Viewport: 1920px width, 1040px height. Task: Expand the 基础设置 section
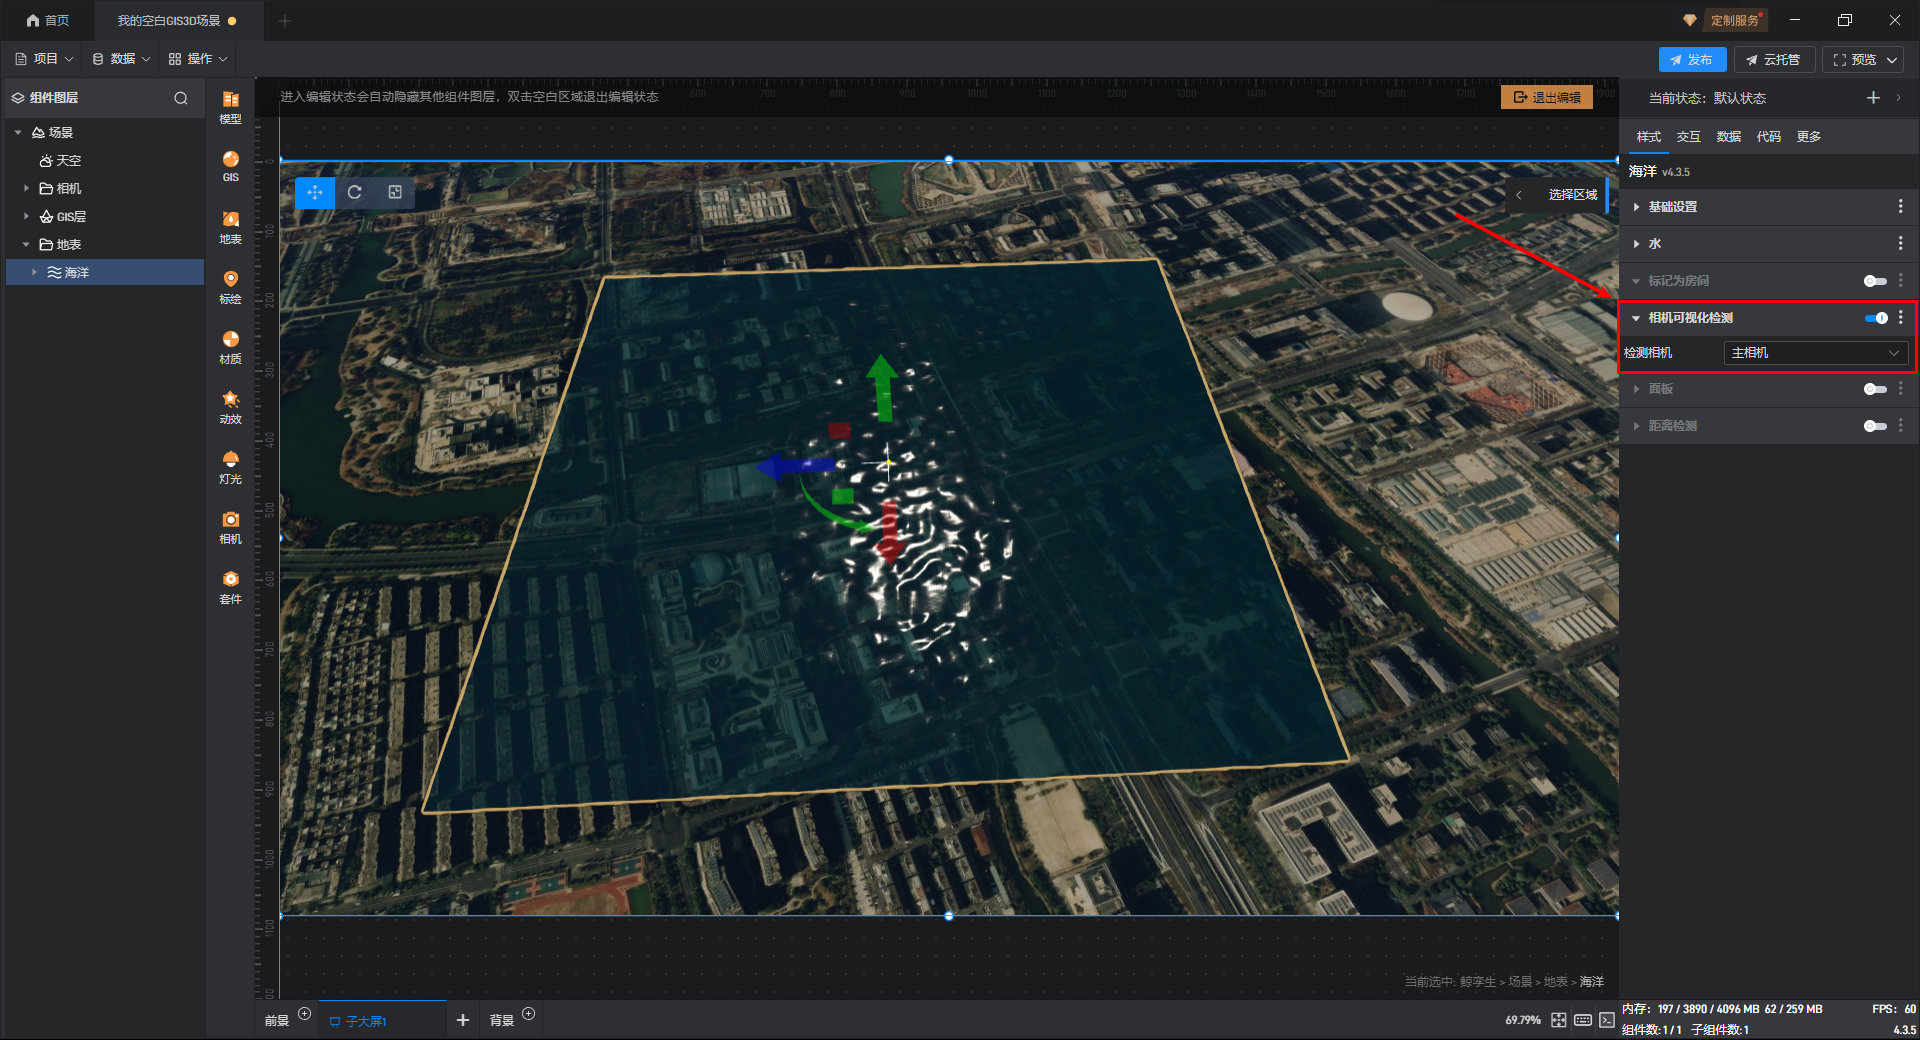[1672, 207]
